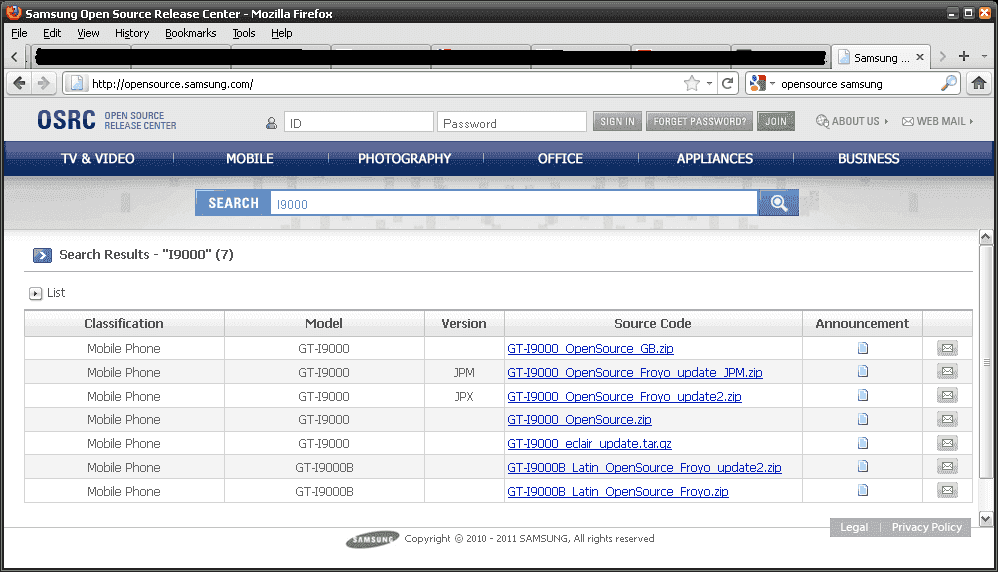The width and height of the screenshot is (998, 572).
Task: Click the magnifier search button beside I9000
Action: (x=778, y=203)
